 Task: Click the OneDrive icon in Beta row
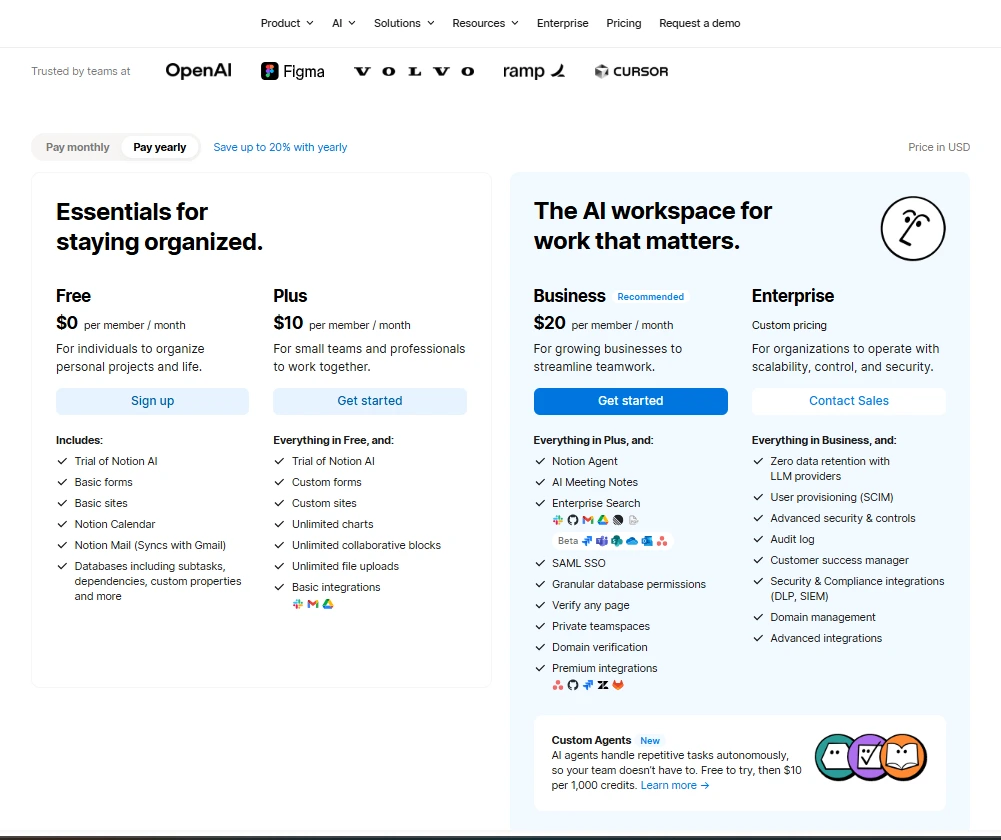point(632,541)
